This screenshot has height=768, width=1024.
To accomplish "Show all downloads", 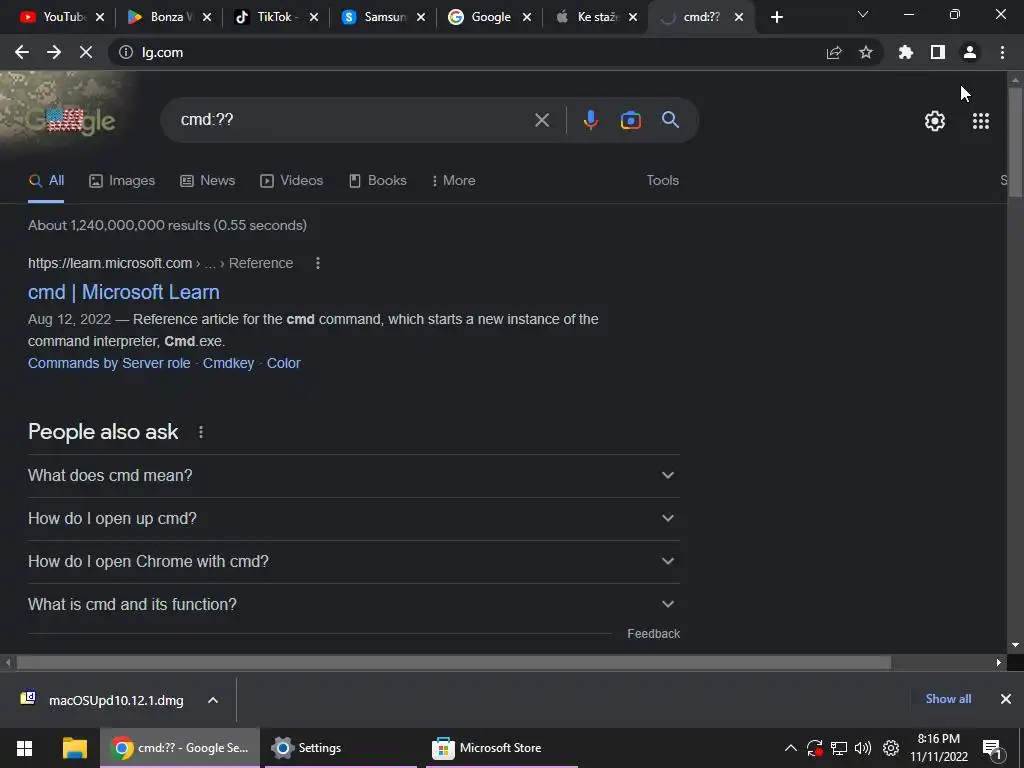I will [x=948, y=699].
